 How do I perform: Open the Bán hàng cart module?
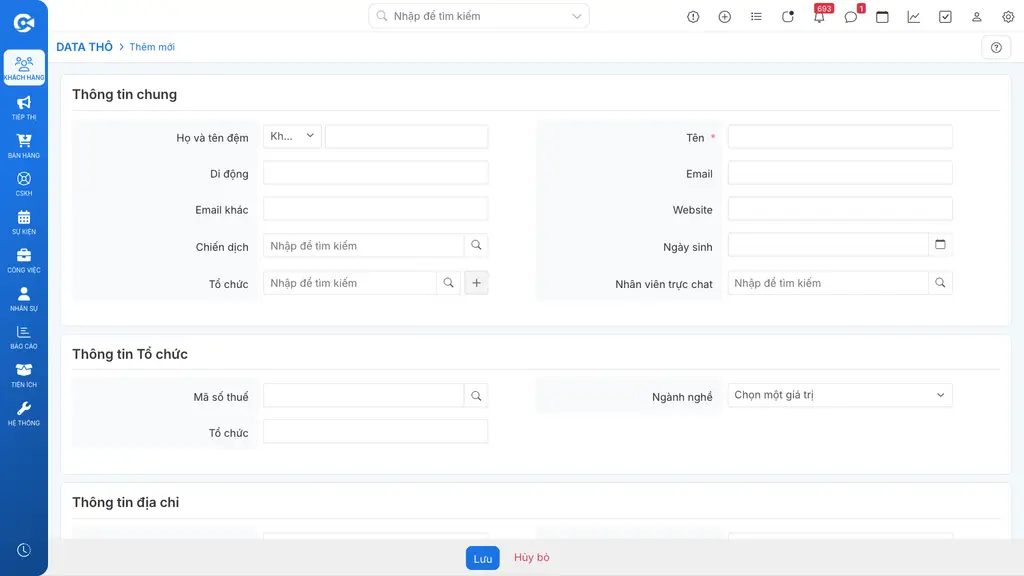(24, 146)
